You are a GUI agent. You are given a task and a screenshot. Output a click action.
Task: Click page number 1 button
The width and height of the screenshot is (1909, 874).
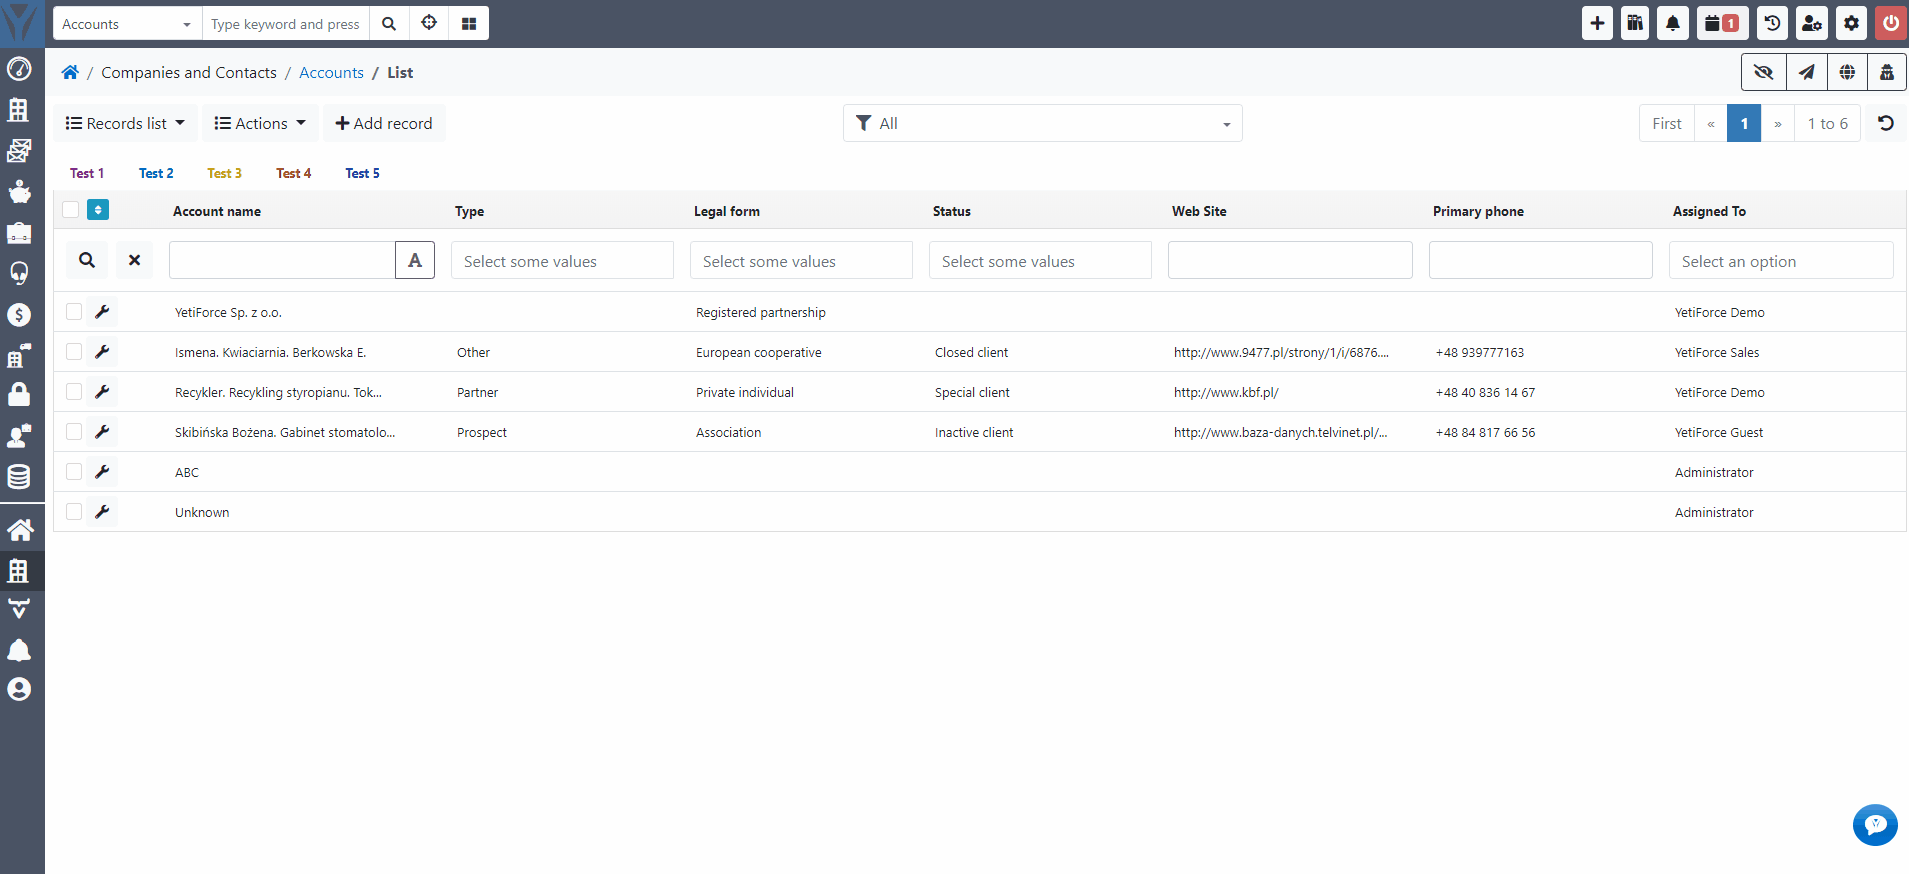click(x=1744, y=123)
